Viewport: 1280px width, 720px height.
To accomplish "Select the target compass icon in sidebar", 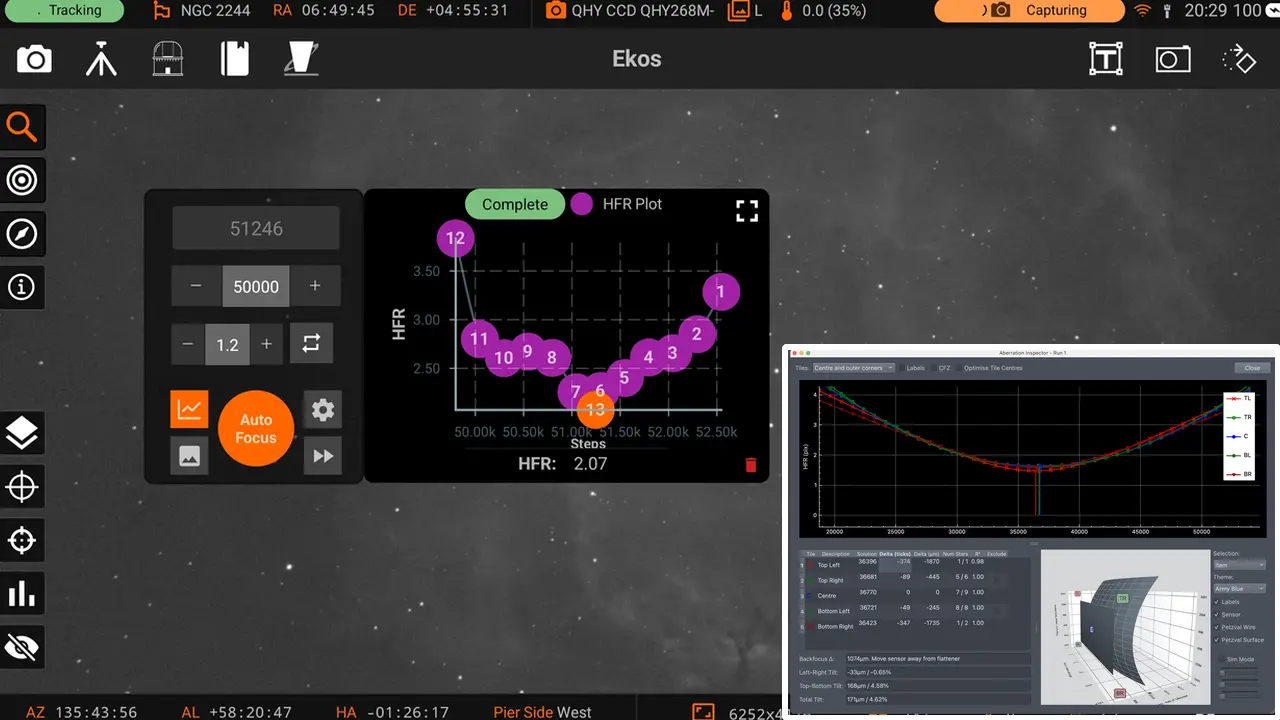I will pyautogui.click(x=22, y=234).
